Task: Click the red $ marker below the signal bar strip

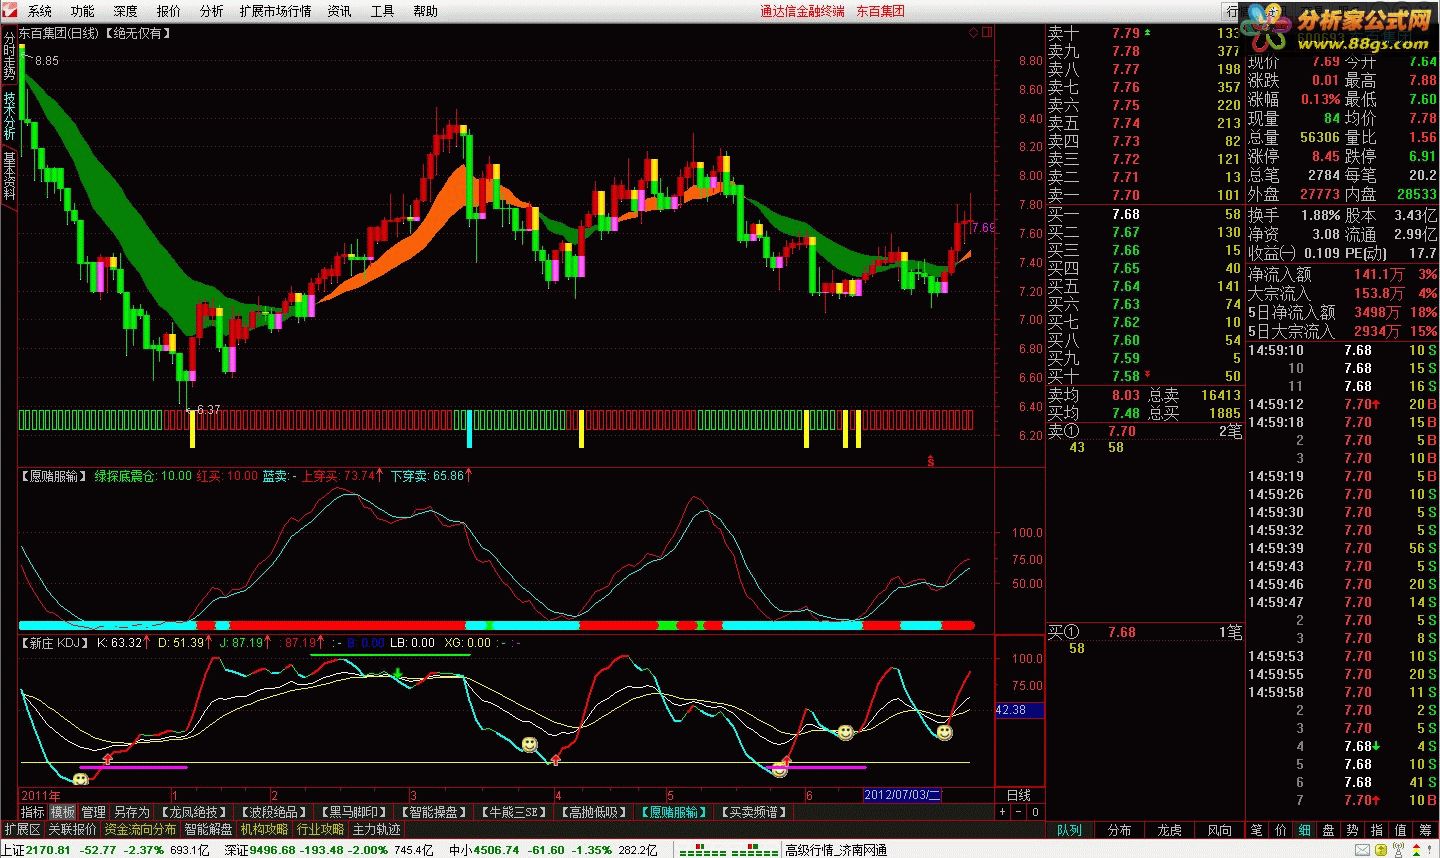Action: pos(931,461)
